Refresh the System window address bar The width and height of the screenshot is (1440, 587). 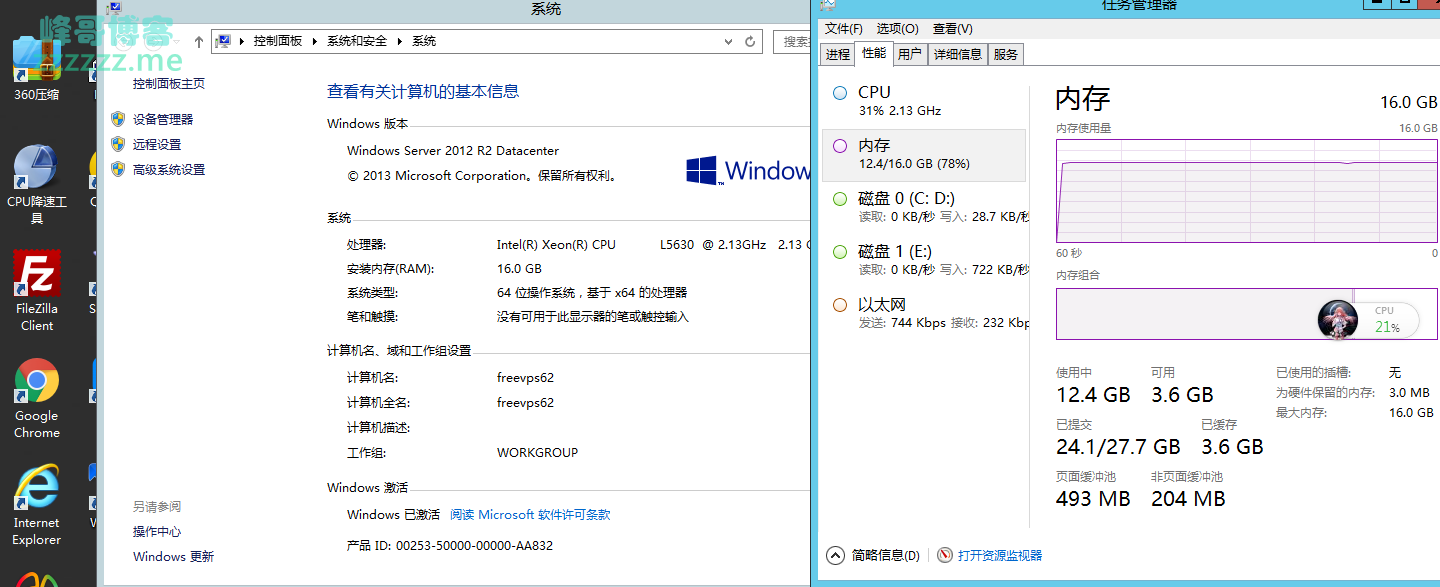(750, 41)
